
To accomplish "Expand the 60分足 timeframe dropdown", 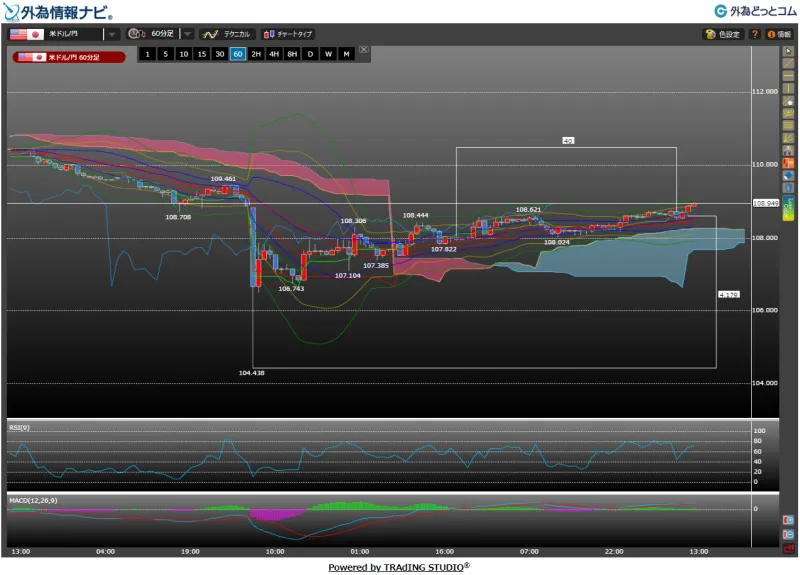I will click(x=188, y=34).
